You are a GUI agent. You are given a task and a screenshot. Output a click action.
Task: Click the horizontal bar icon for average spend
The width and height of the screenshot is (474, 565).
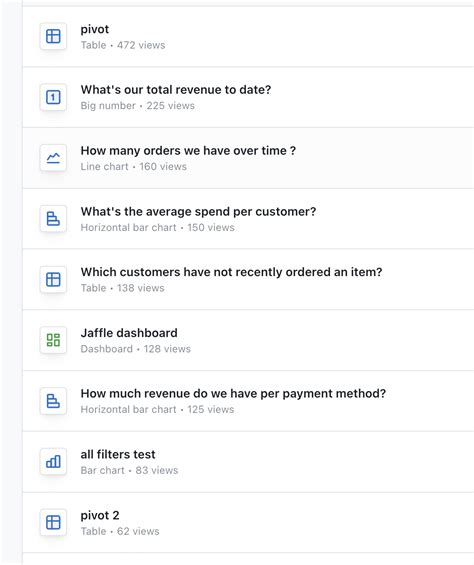point(53,219)
